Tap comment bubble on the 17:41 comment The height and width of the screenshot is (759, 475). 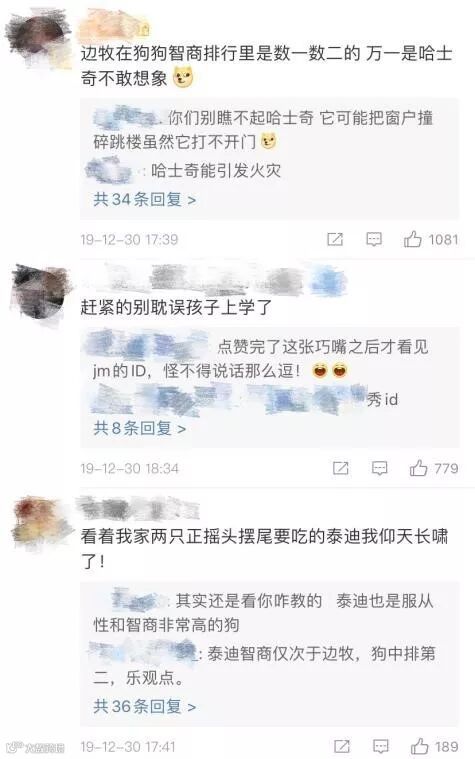point(381,746)
